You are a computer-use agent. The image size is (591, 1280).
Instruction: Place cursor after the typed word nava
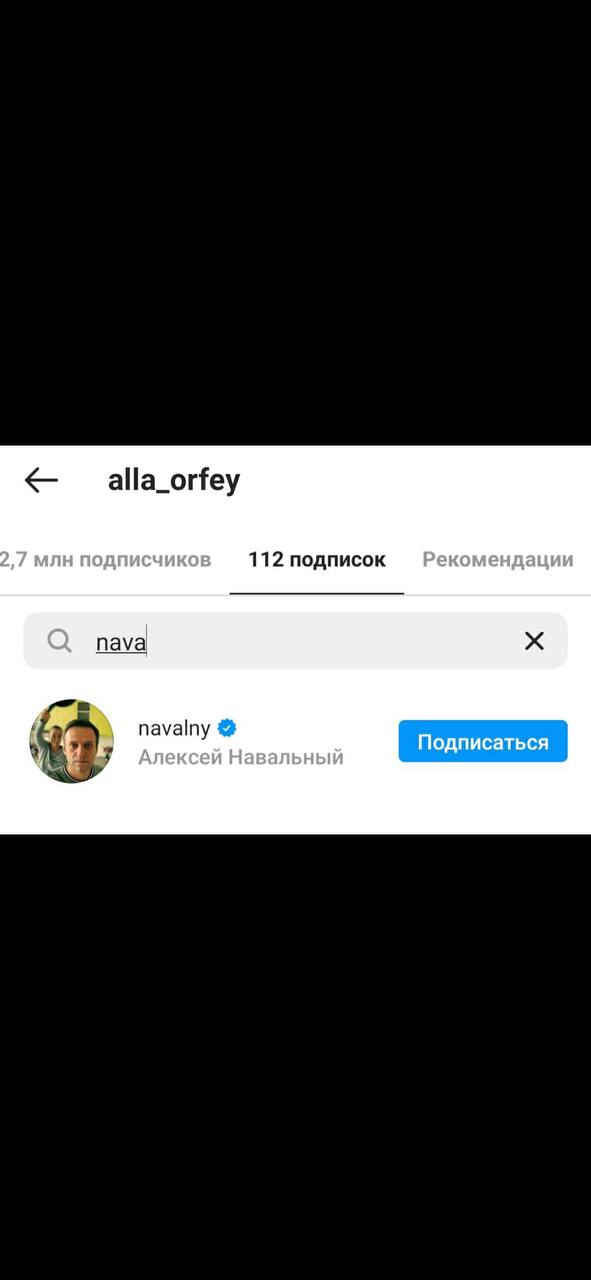tap(147, 642)
